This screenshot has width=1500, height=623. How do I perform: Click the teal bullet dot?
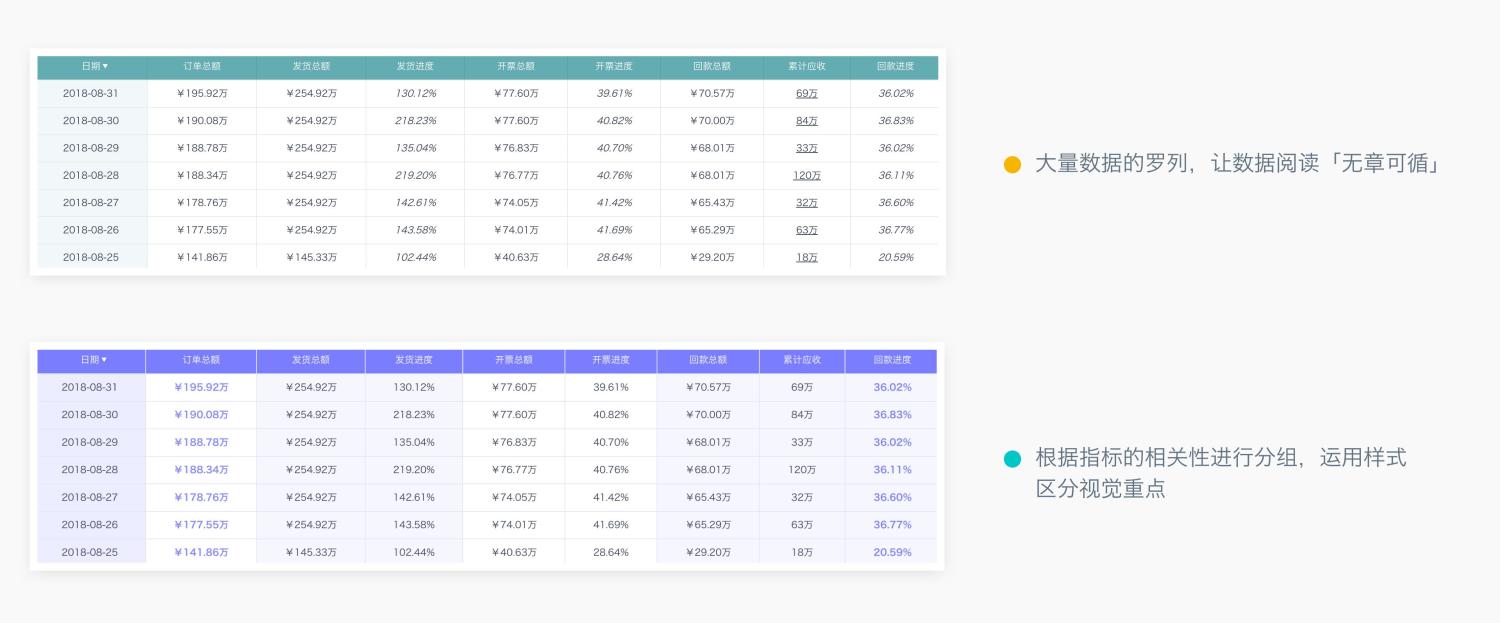(1012, 459)
